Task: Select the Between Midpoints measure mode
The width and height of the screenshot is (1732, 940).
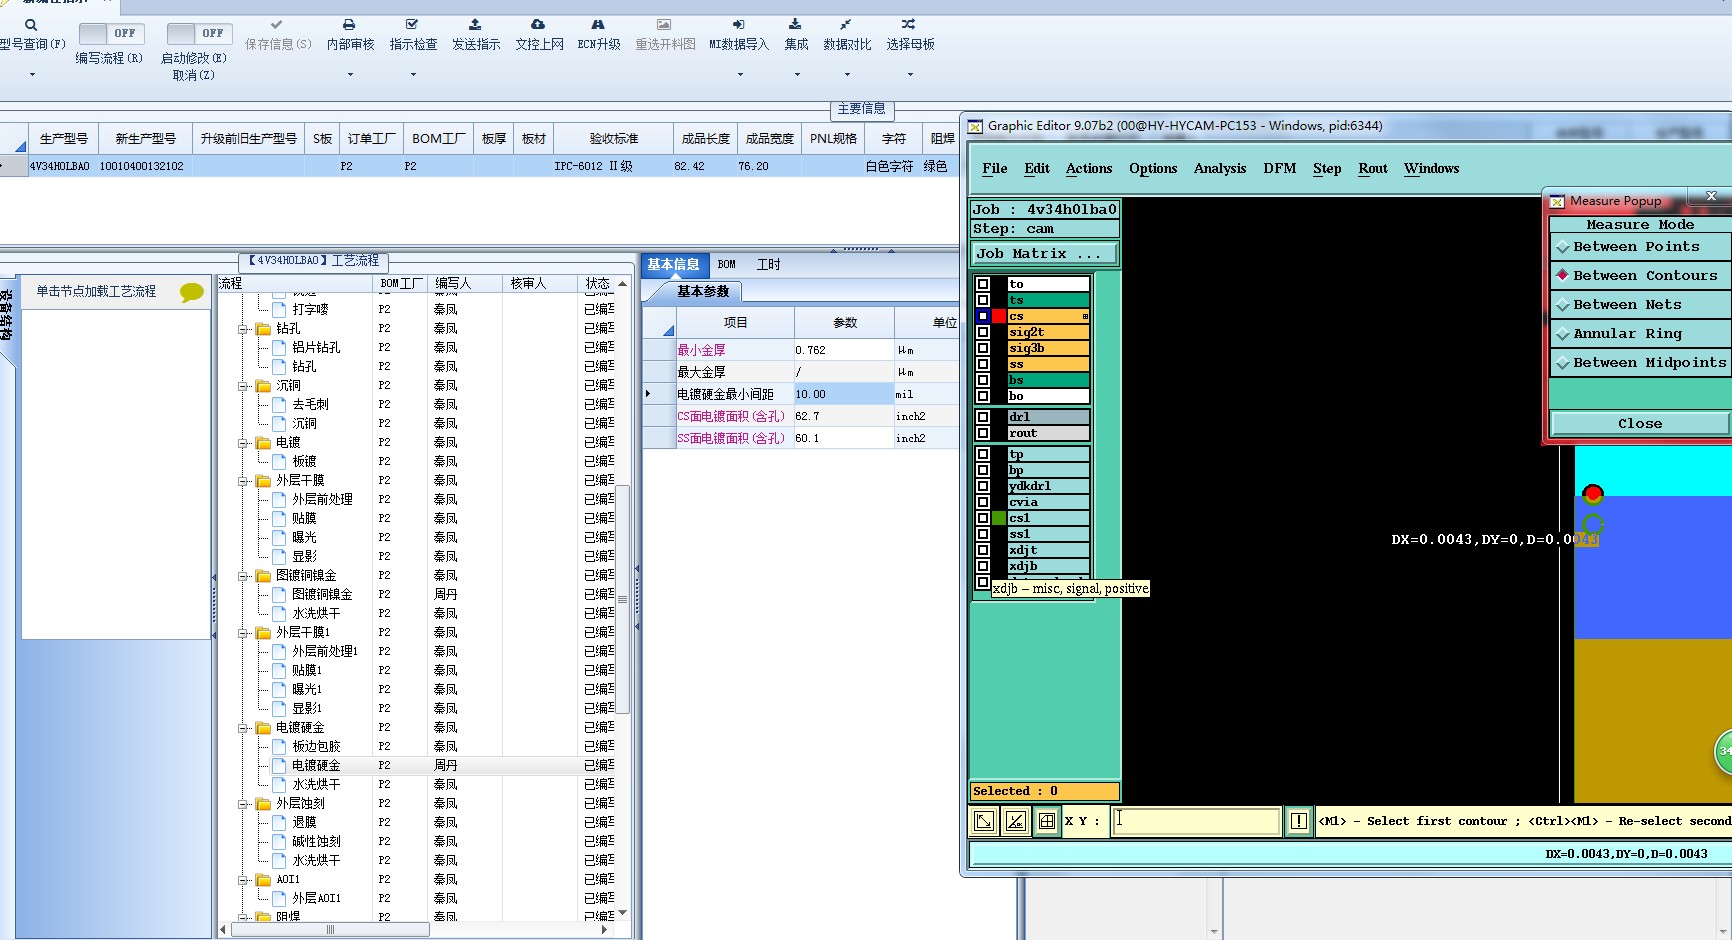Action: point(1640,363)
